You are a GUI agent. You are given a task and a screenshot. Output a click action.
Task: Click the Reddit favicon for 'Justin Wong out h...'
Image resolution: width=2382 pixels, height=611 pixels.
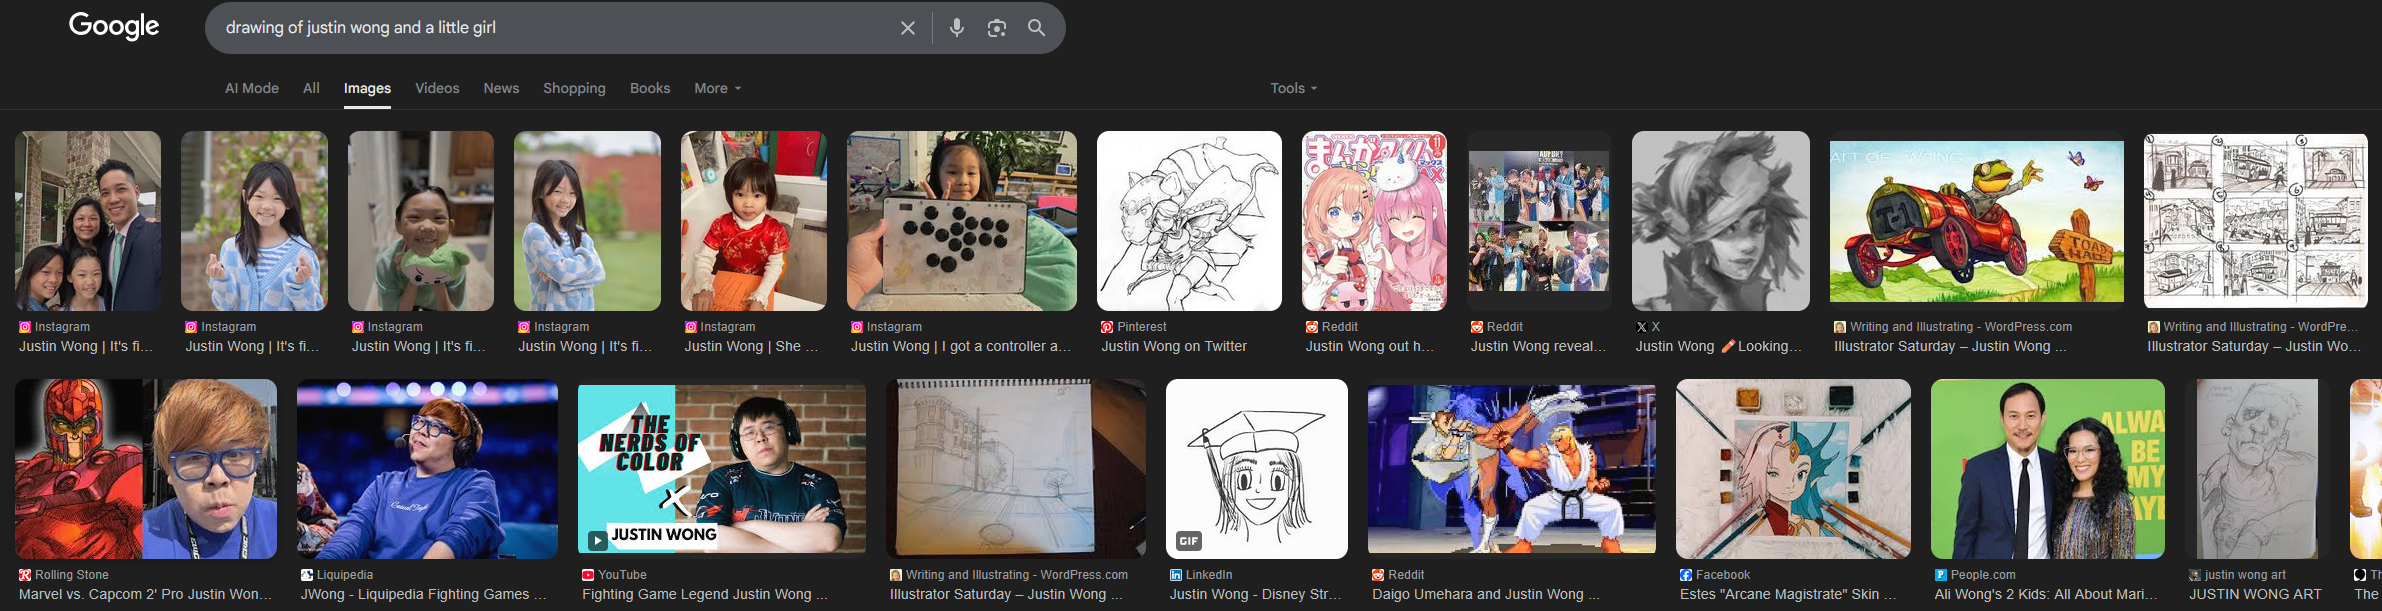pos(1311,327)
